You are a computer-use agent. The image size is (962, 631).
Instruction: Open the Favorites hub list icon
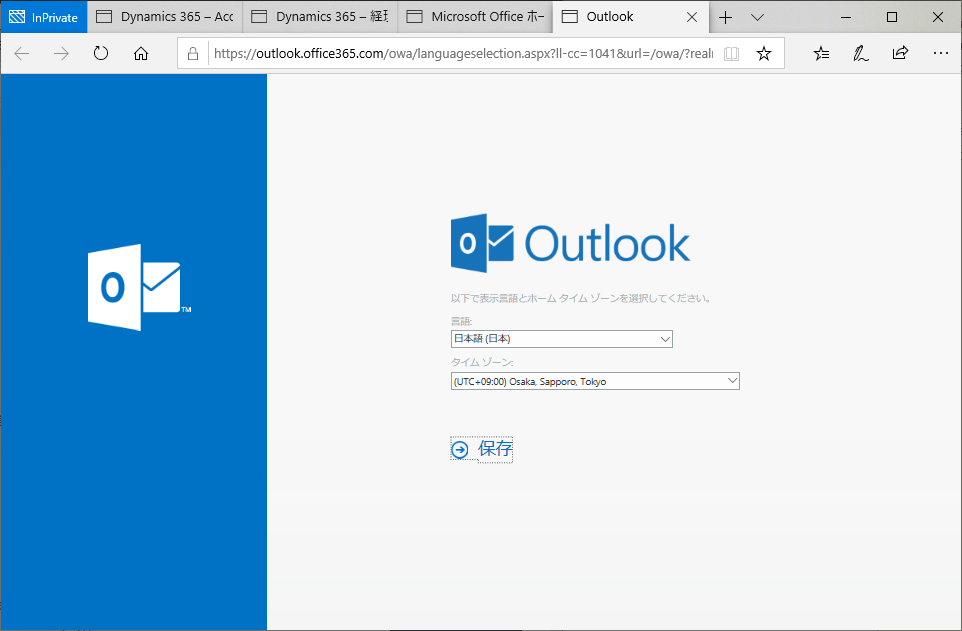(822, 53)
